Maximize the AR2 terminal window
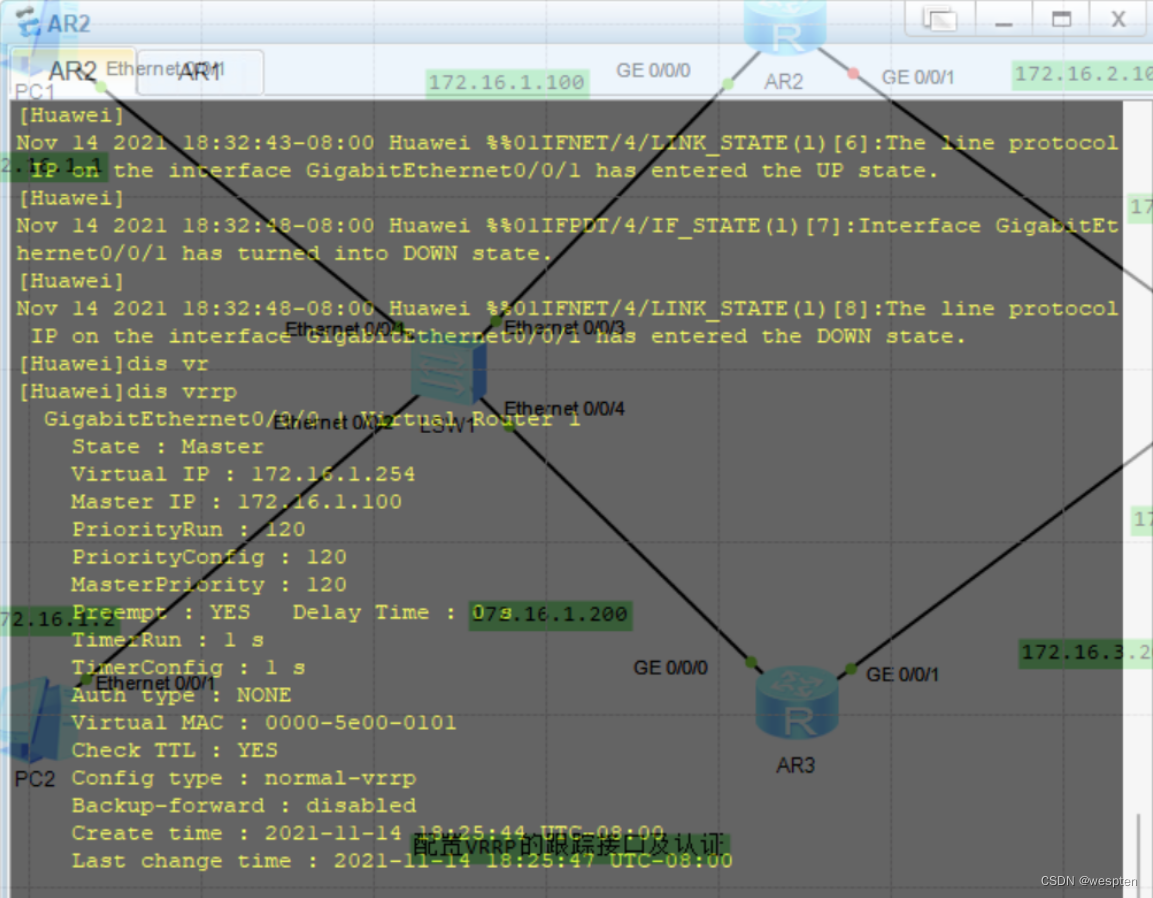 (x=1062, y=19)
